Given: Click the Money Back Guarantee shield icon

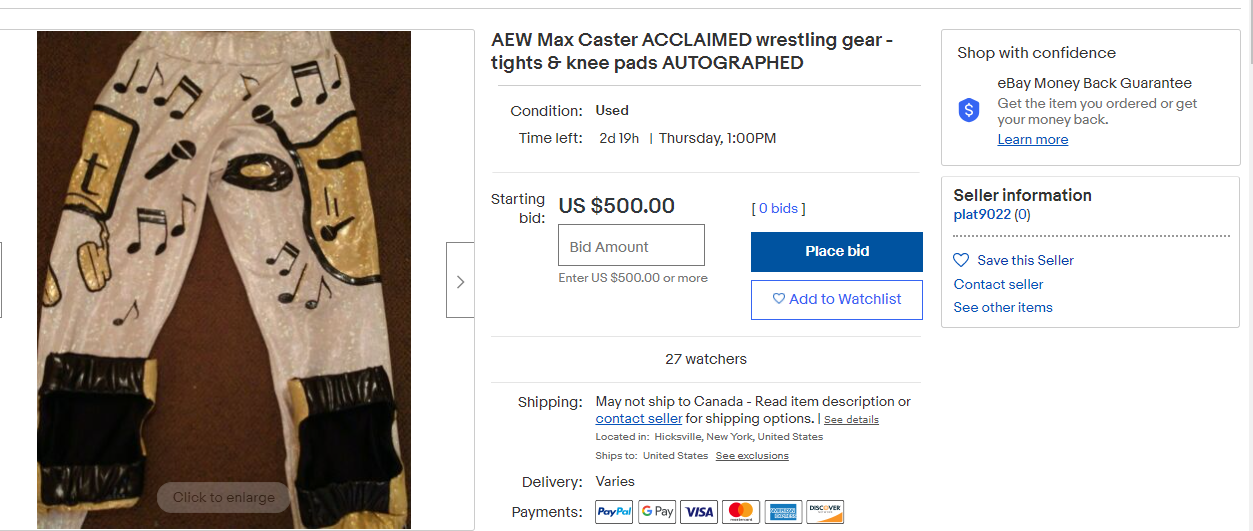Looking at the screenshot, I should point(969,111).
